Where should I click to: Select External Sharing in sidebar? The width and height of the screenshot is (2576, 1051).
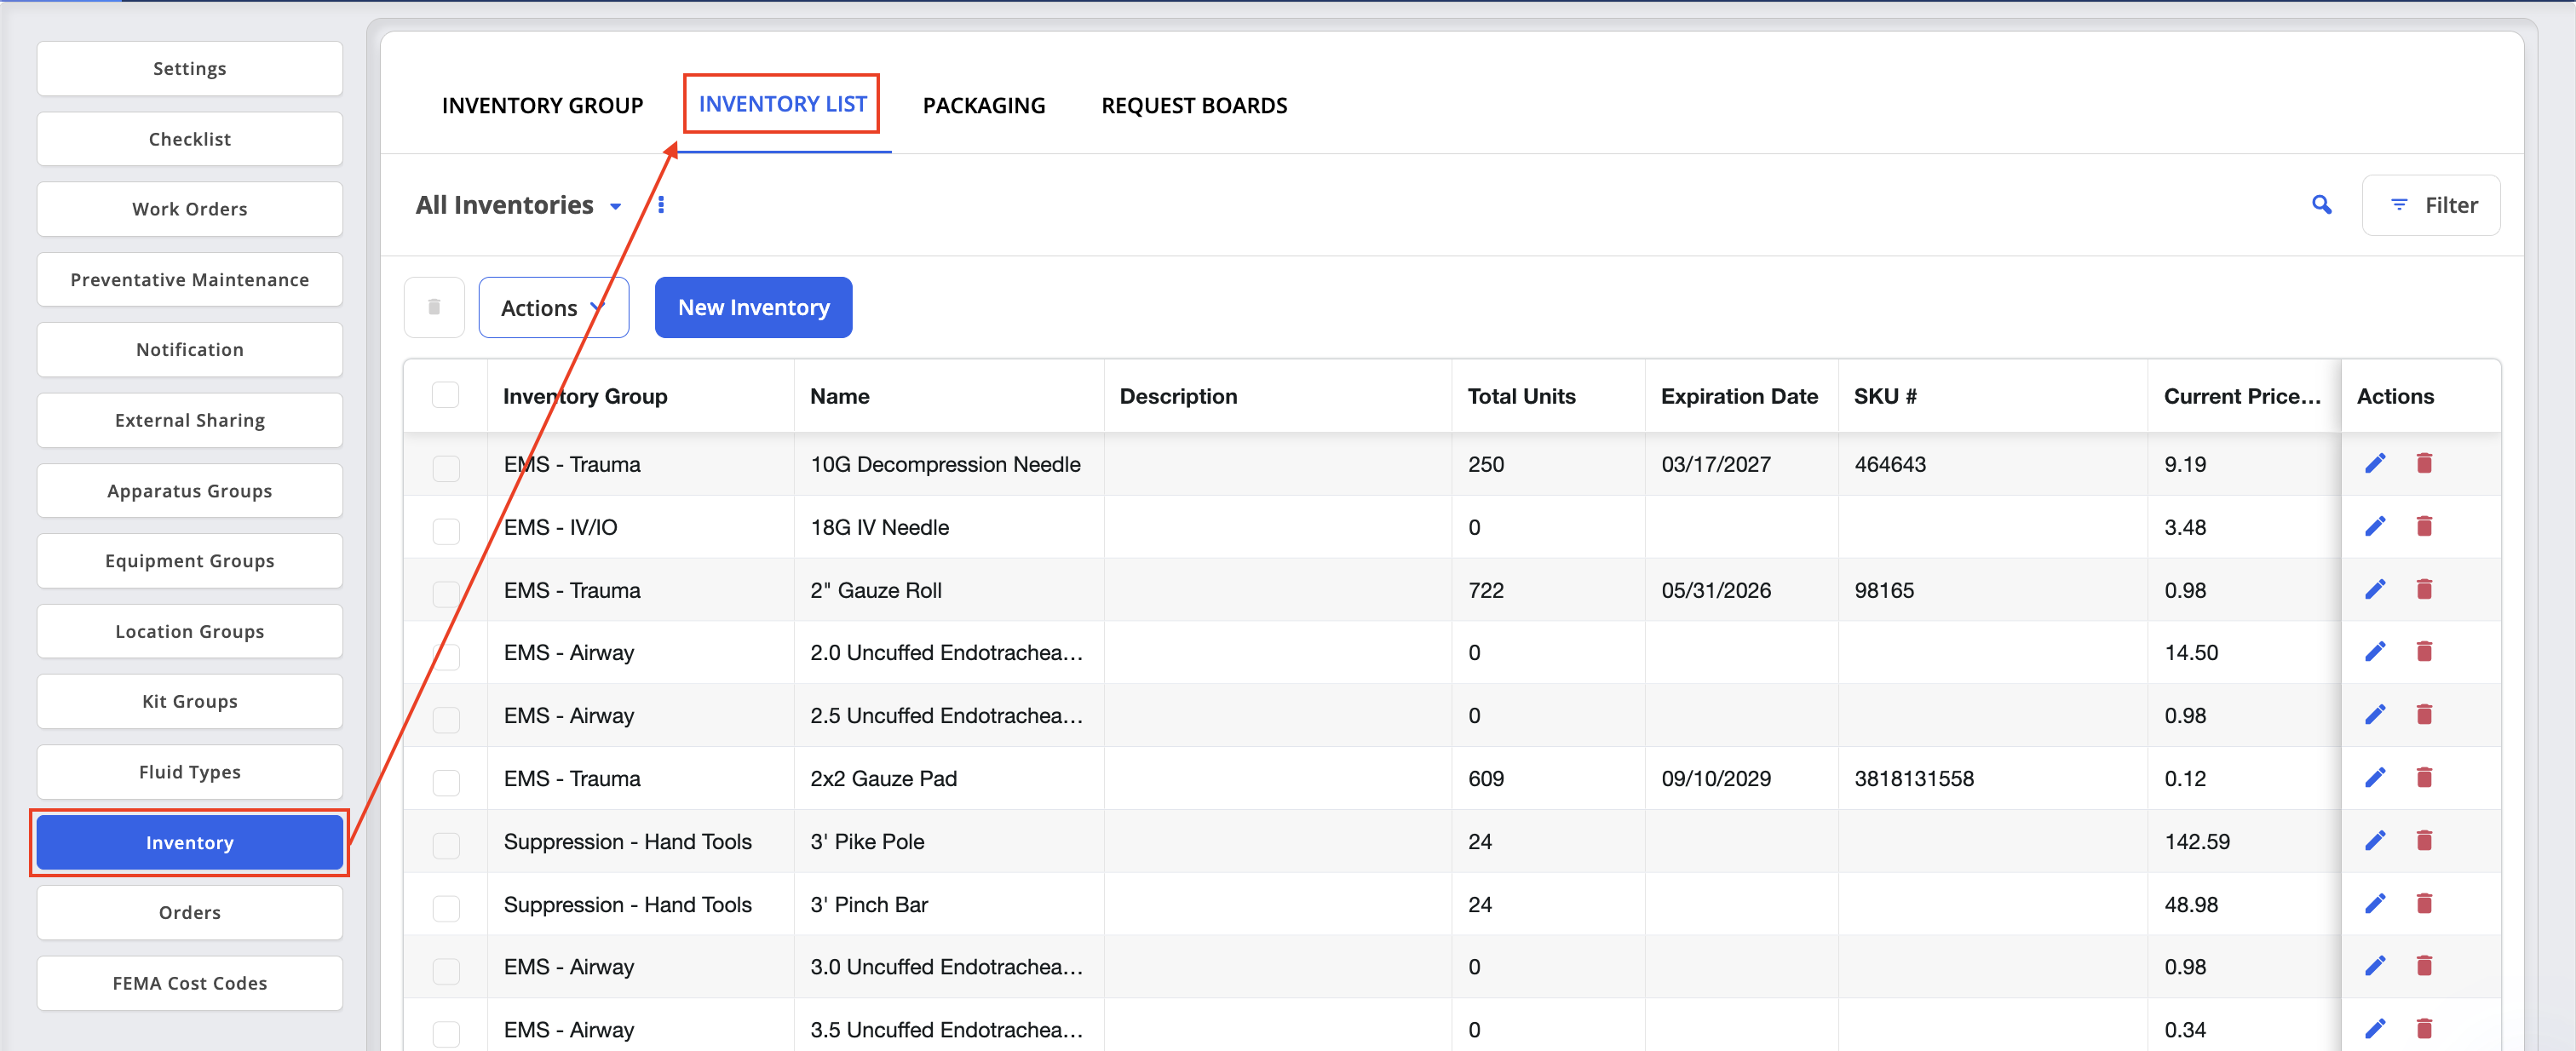(x=190, y=420)
